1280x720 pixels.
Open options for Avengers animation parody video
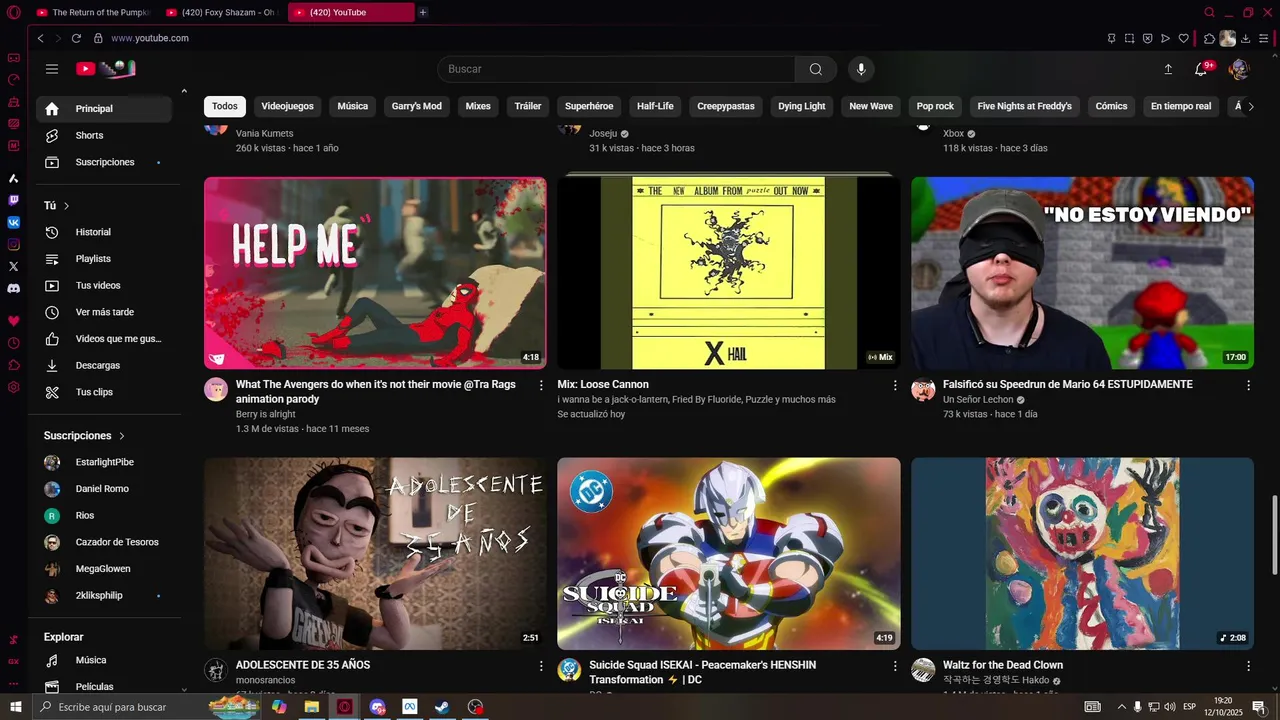(541, 385)
